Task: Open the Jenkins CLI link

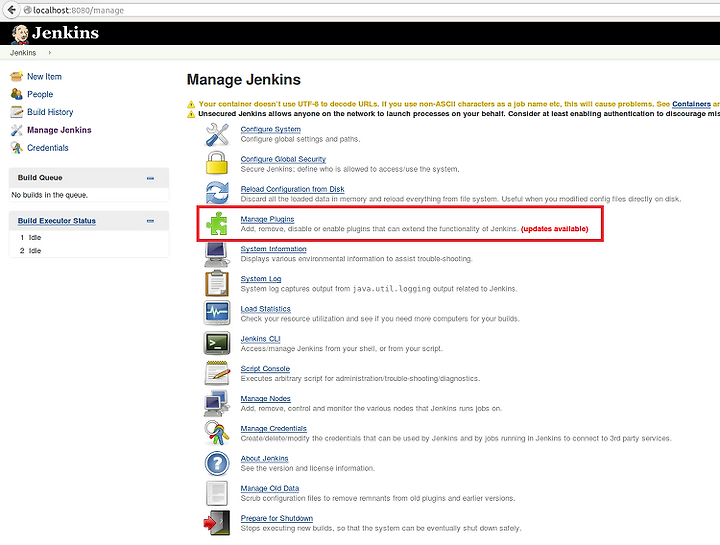Action: pyautogui.click(x=260, y=339)
